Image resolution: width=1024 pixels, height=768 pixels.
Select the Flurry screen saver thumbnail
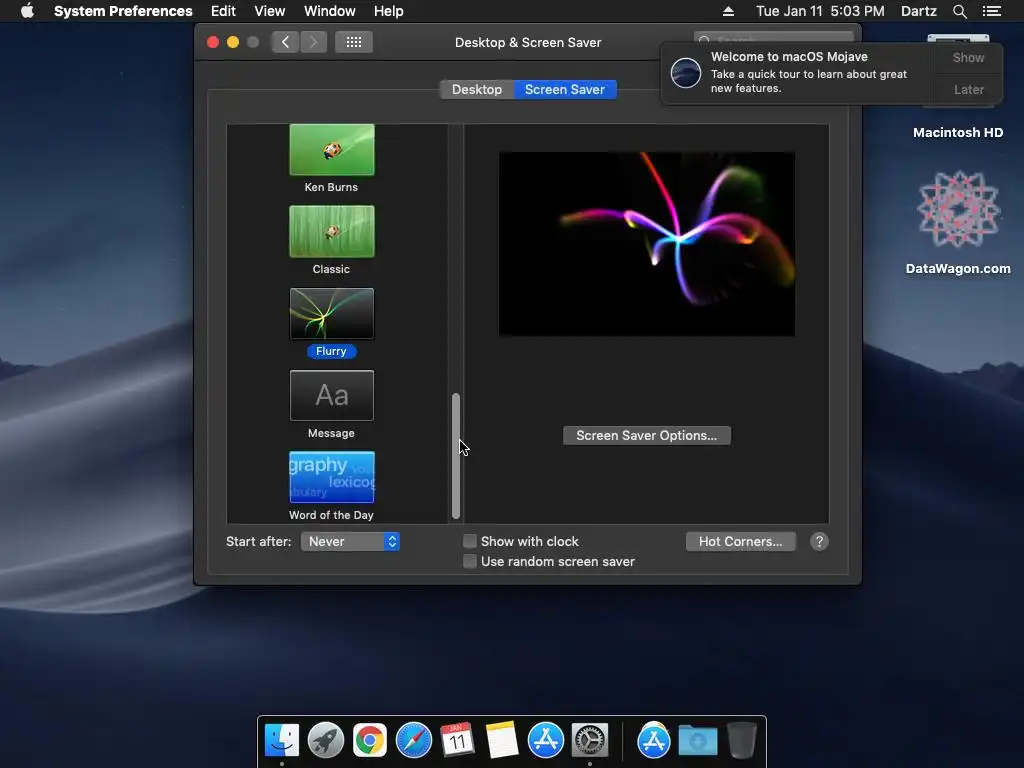click(x=332, y=313)
